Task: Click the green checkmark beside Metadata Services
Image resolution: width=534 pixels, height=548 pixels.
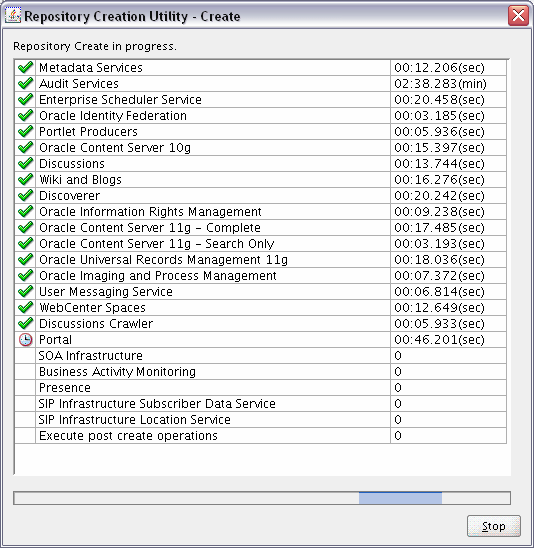Action: pos(26,67)
